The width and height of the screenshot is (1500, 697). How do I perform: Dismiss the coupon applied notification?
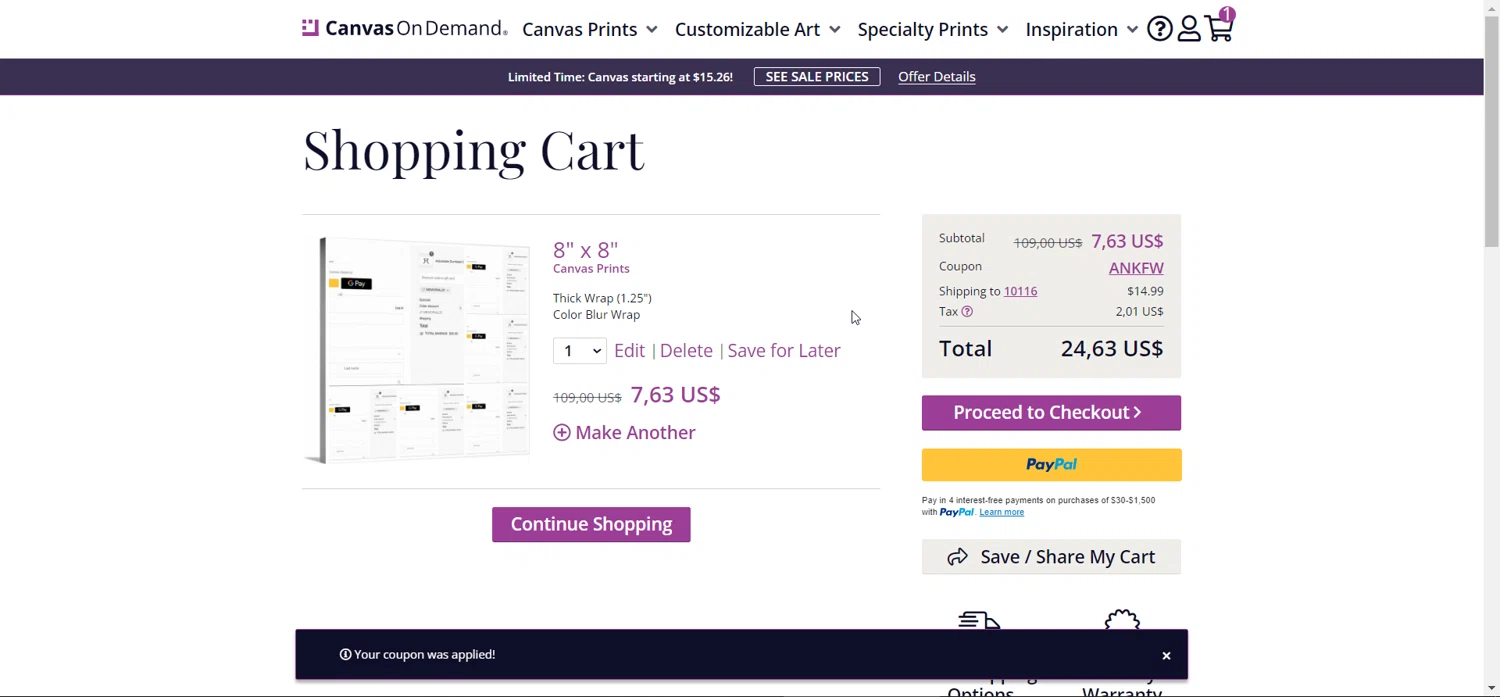1166,656
